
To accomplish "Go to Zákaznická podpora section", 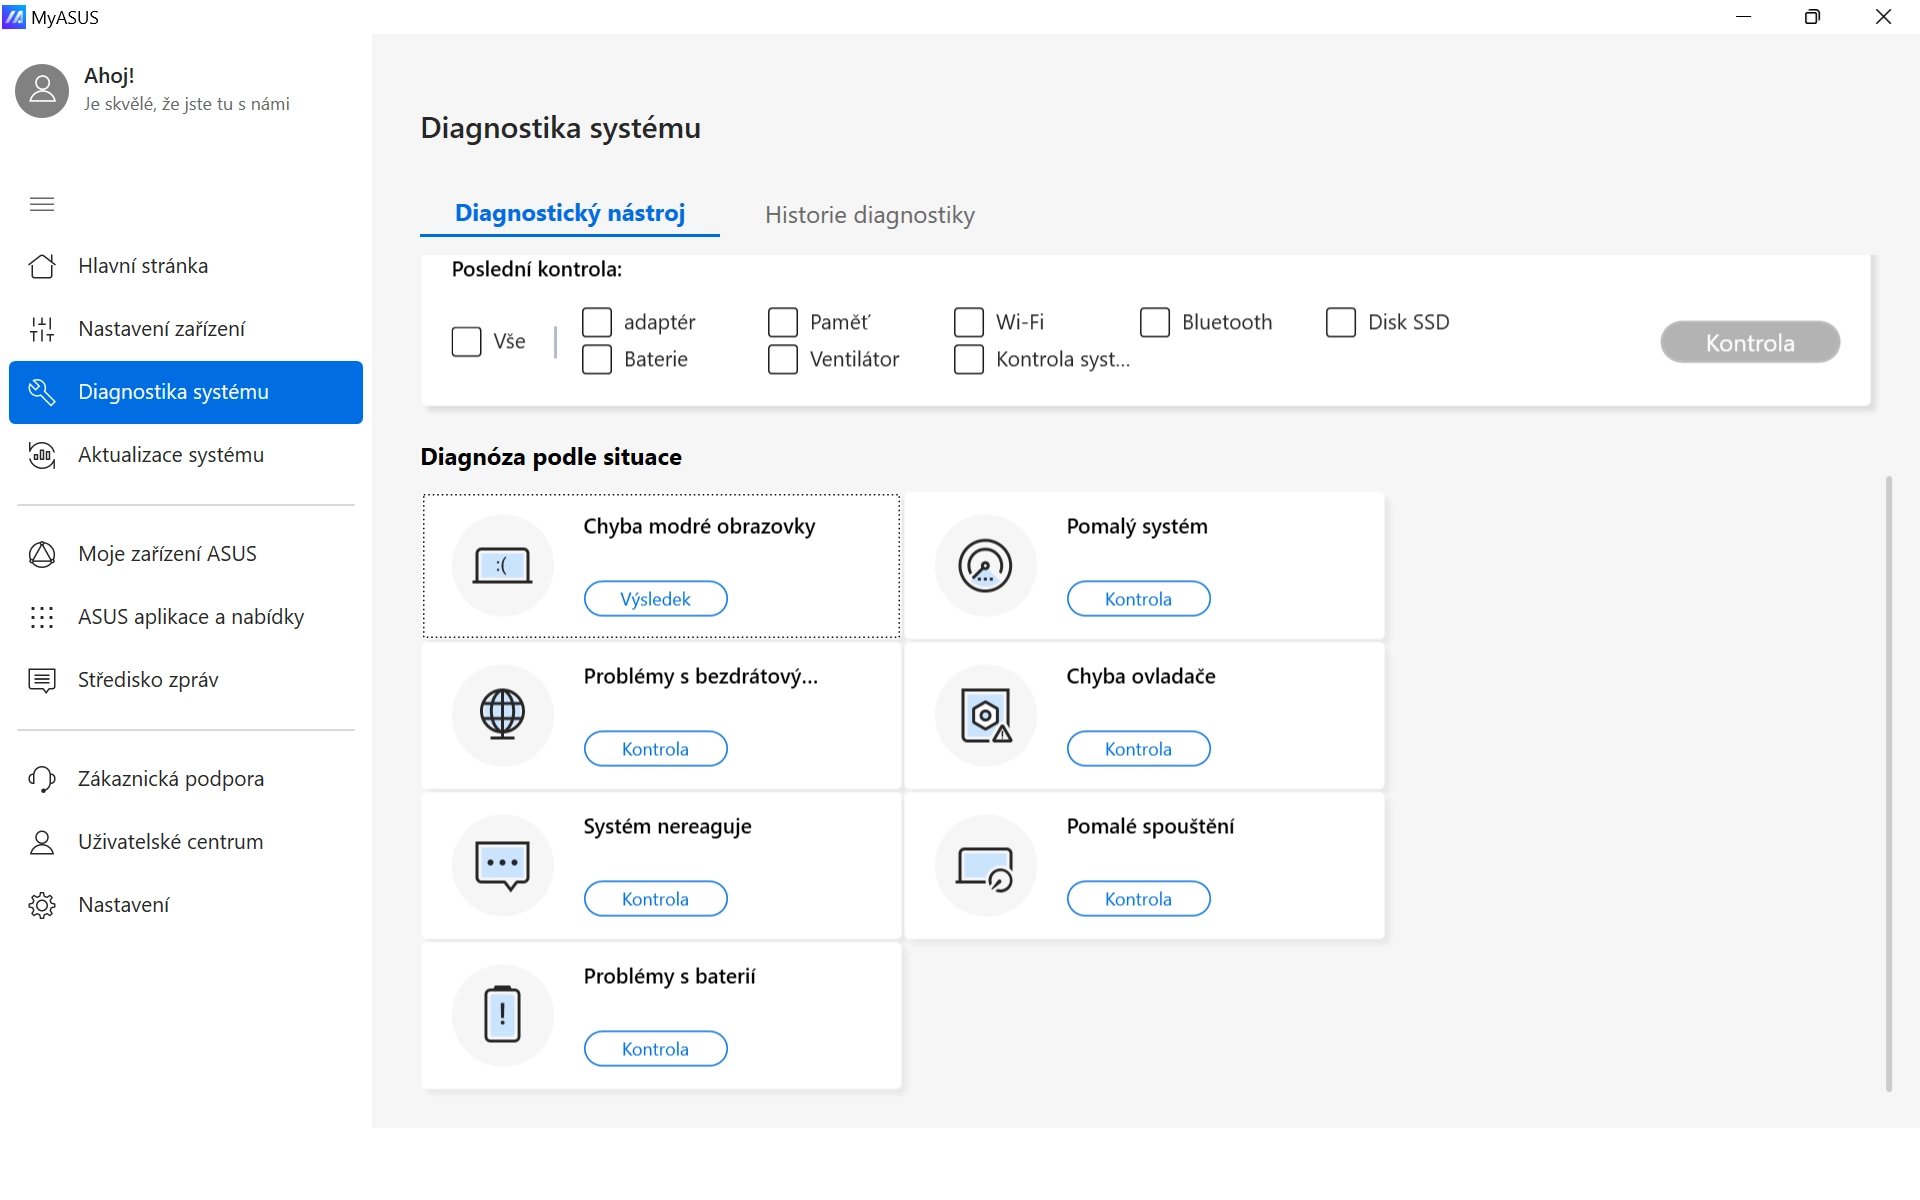I will [171, 779].
